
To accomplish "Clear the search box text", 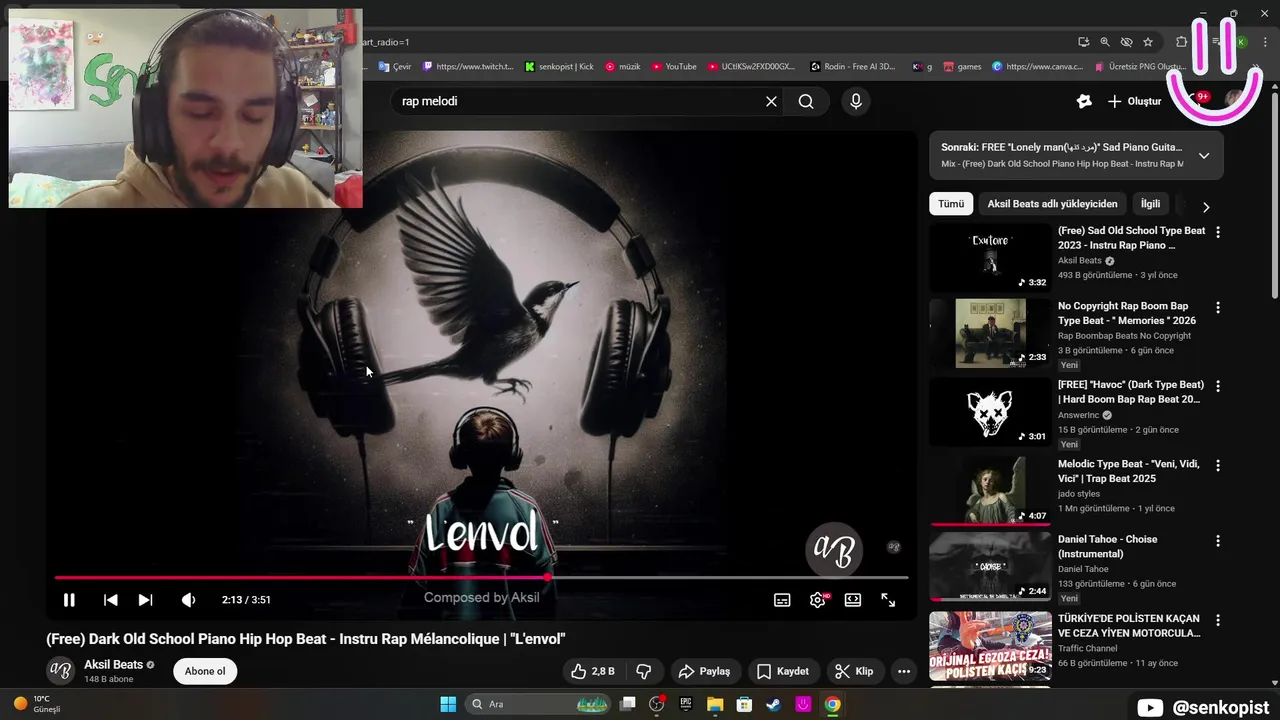I will pos(771,101).
